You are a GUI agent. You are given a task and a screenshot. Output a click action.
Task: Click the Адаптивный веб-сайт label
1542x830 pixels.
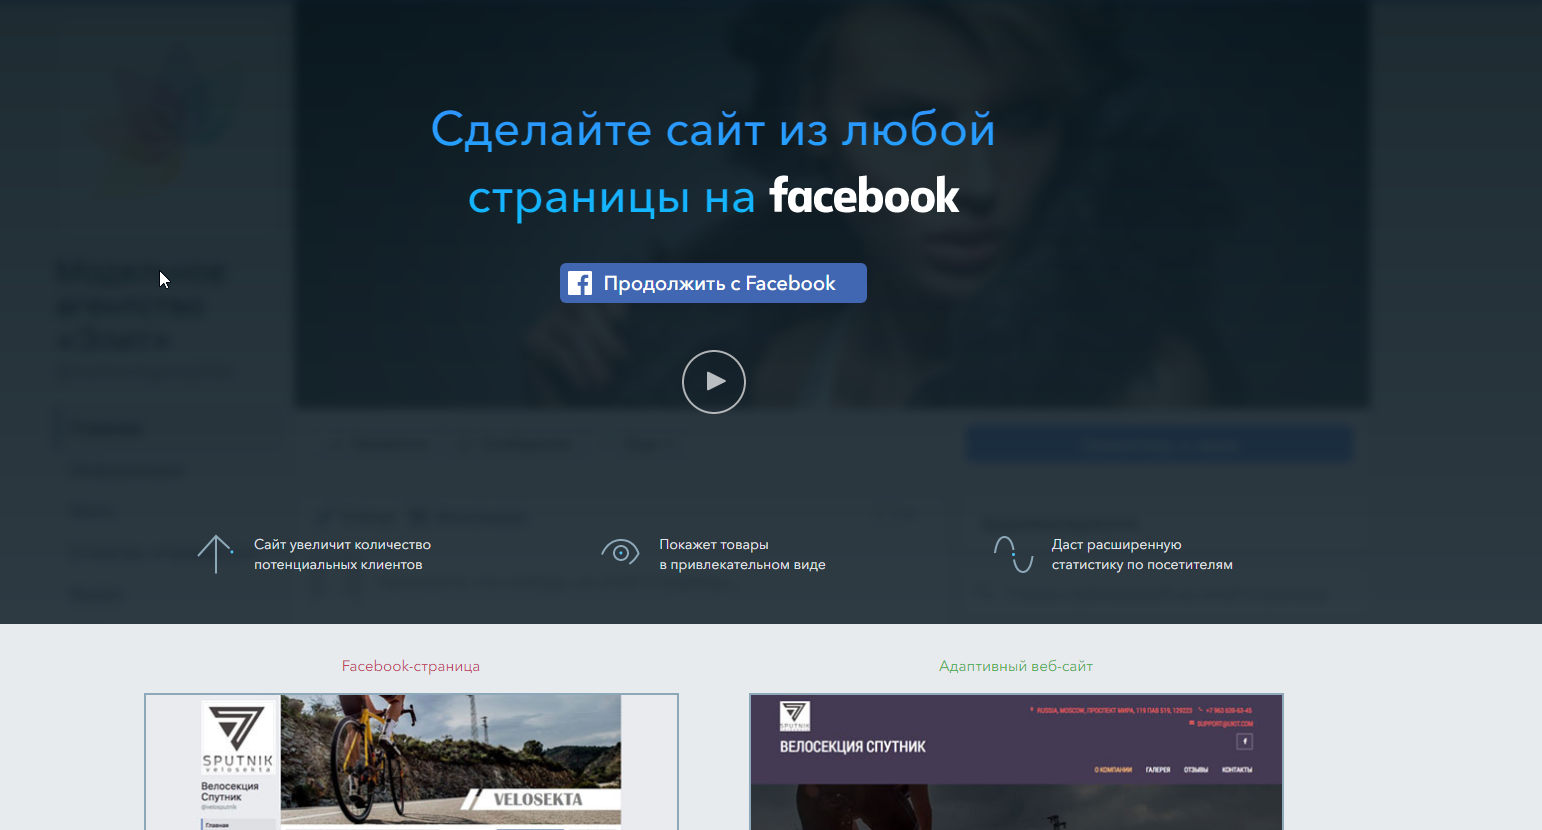pos(1015,666)
